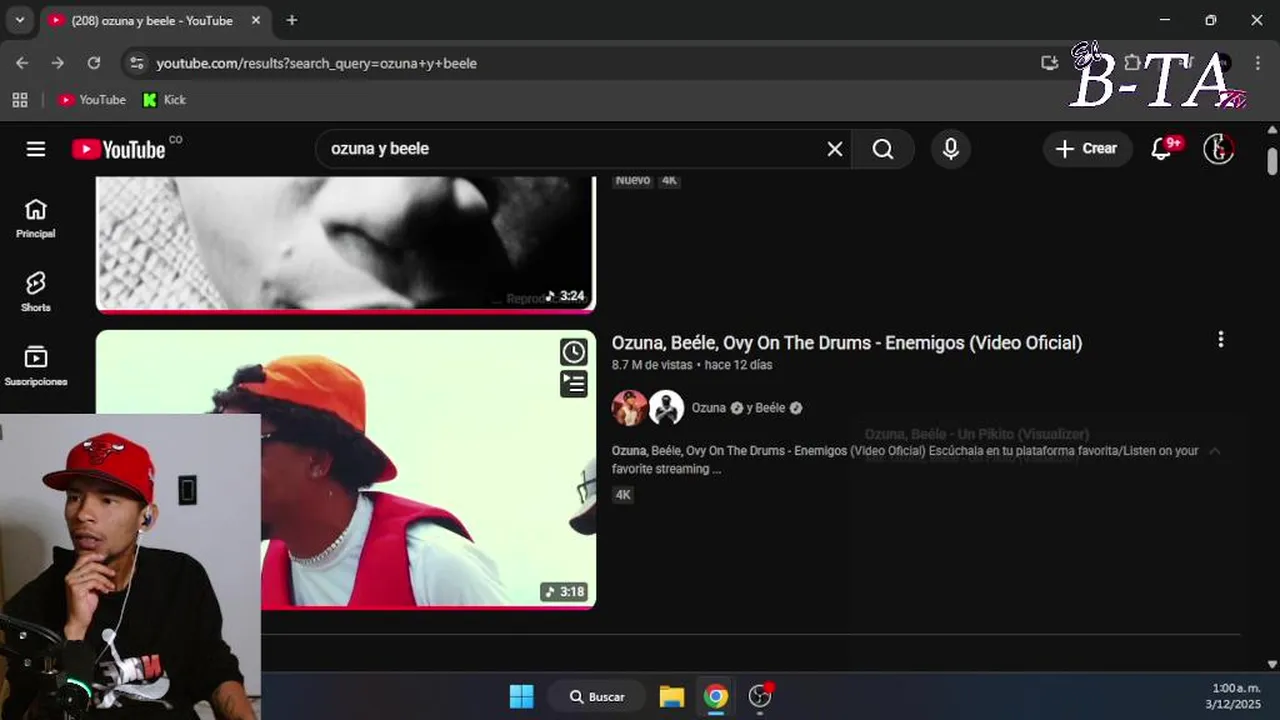This screenshot has height=720, width=1280.
Task: Click the taskbar Buscar search box
Action: 598,697
